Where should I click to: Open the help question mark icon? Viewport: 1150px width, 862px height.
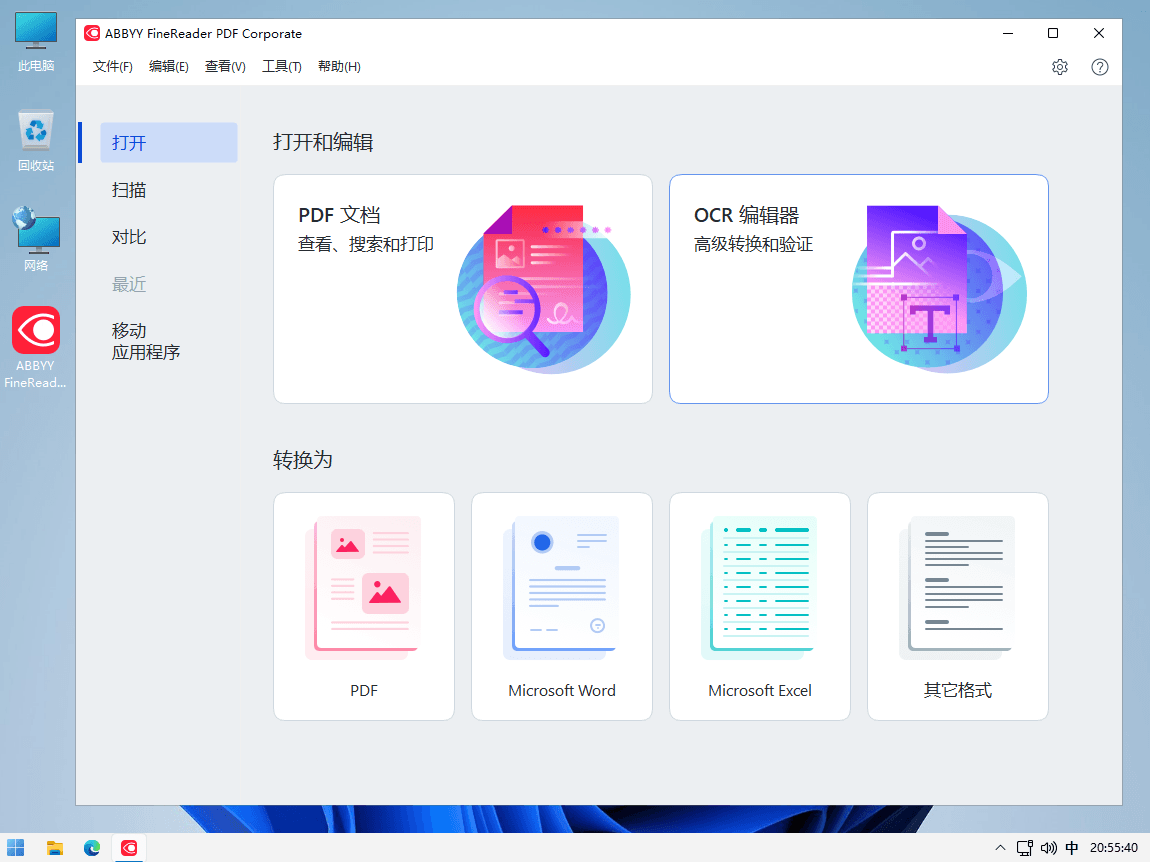1099,67
